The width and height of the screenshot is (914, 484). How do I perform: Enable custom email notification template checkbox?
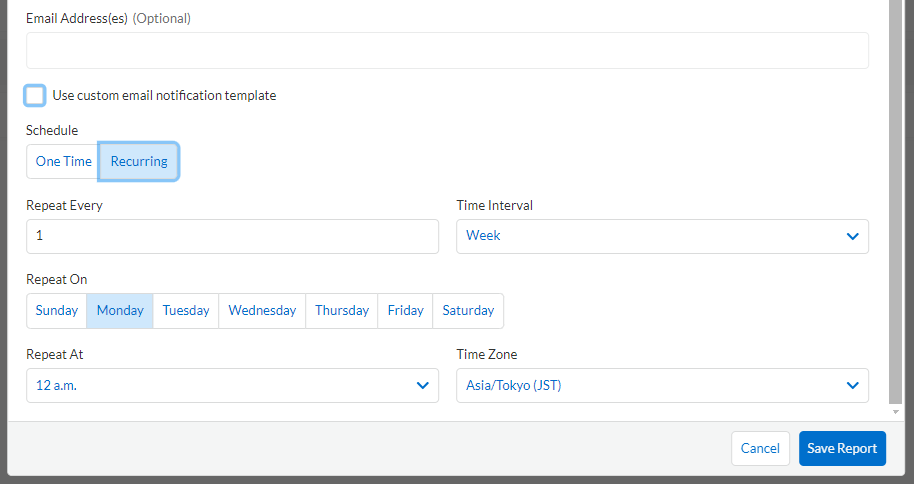35,96
